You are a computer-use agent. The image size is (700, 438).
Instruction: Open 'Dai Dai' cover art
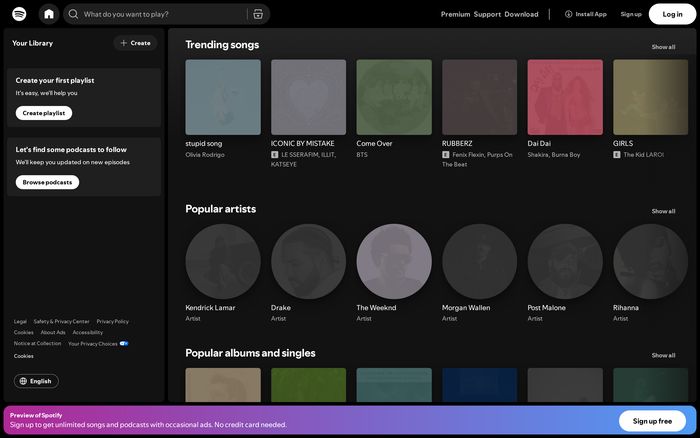tap(565, 97)
